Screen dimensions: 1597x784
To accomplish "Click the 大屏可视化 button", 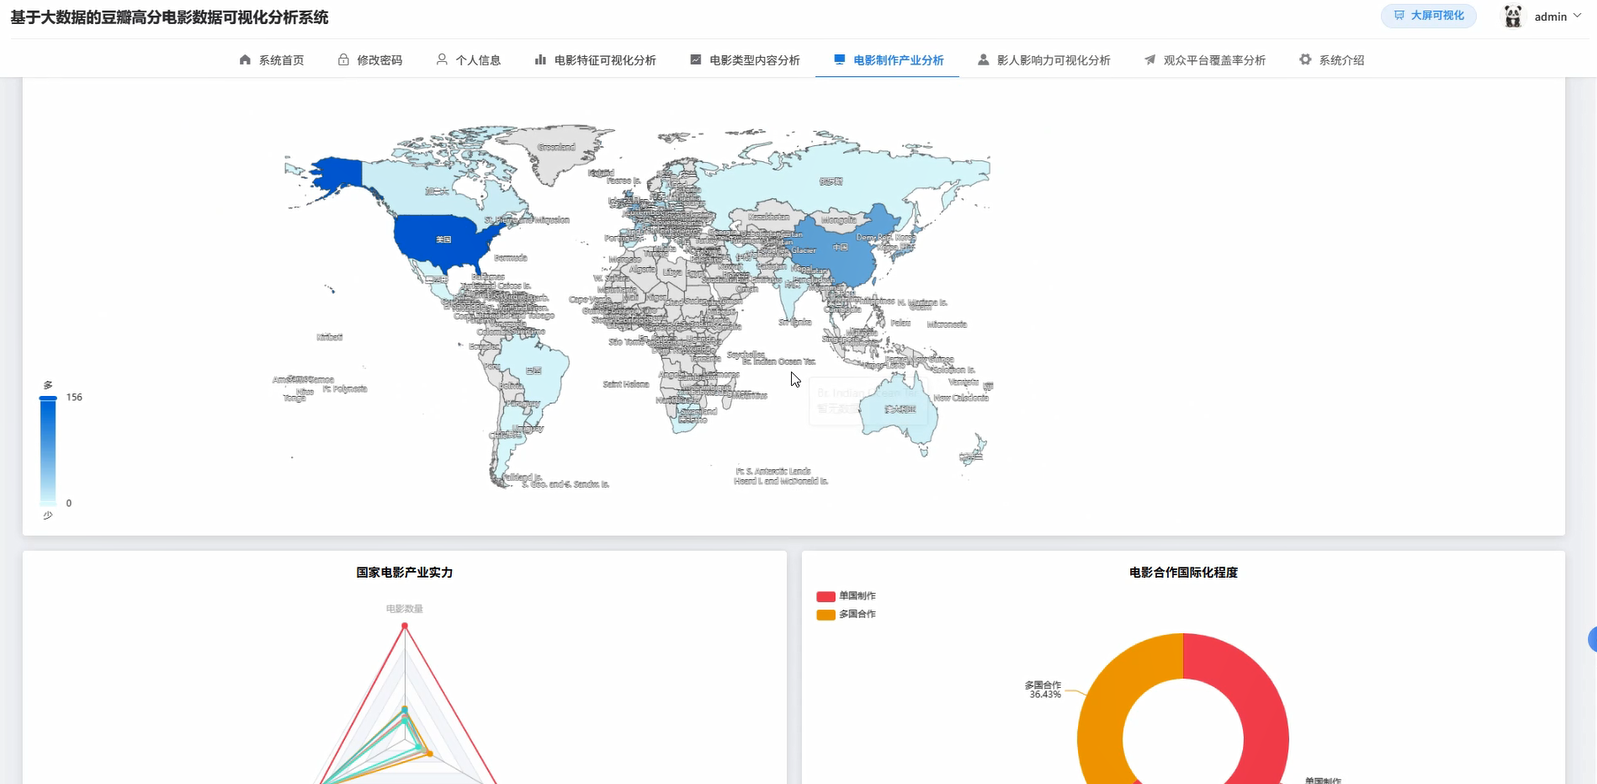I will coord(1428,16).
